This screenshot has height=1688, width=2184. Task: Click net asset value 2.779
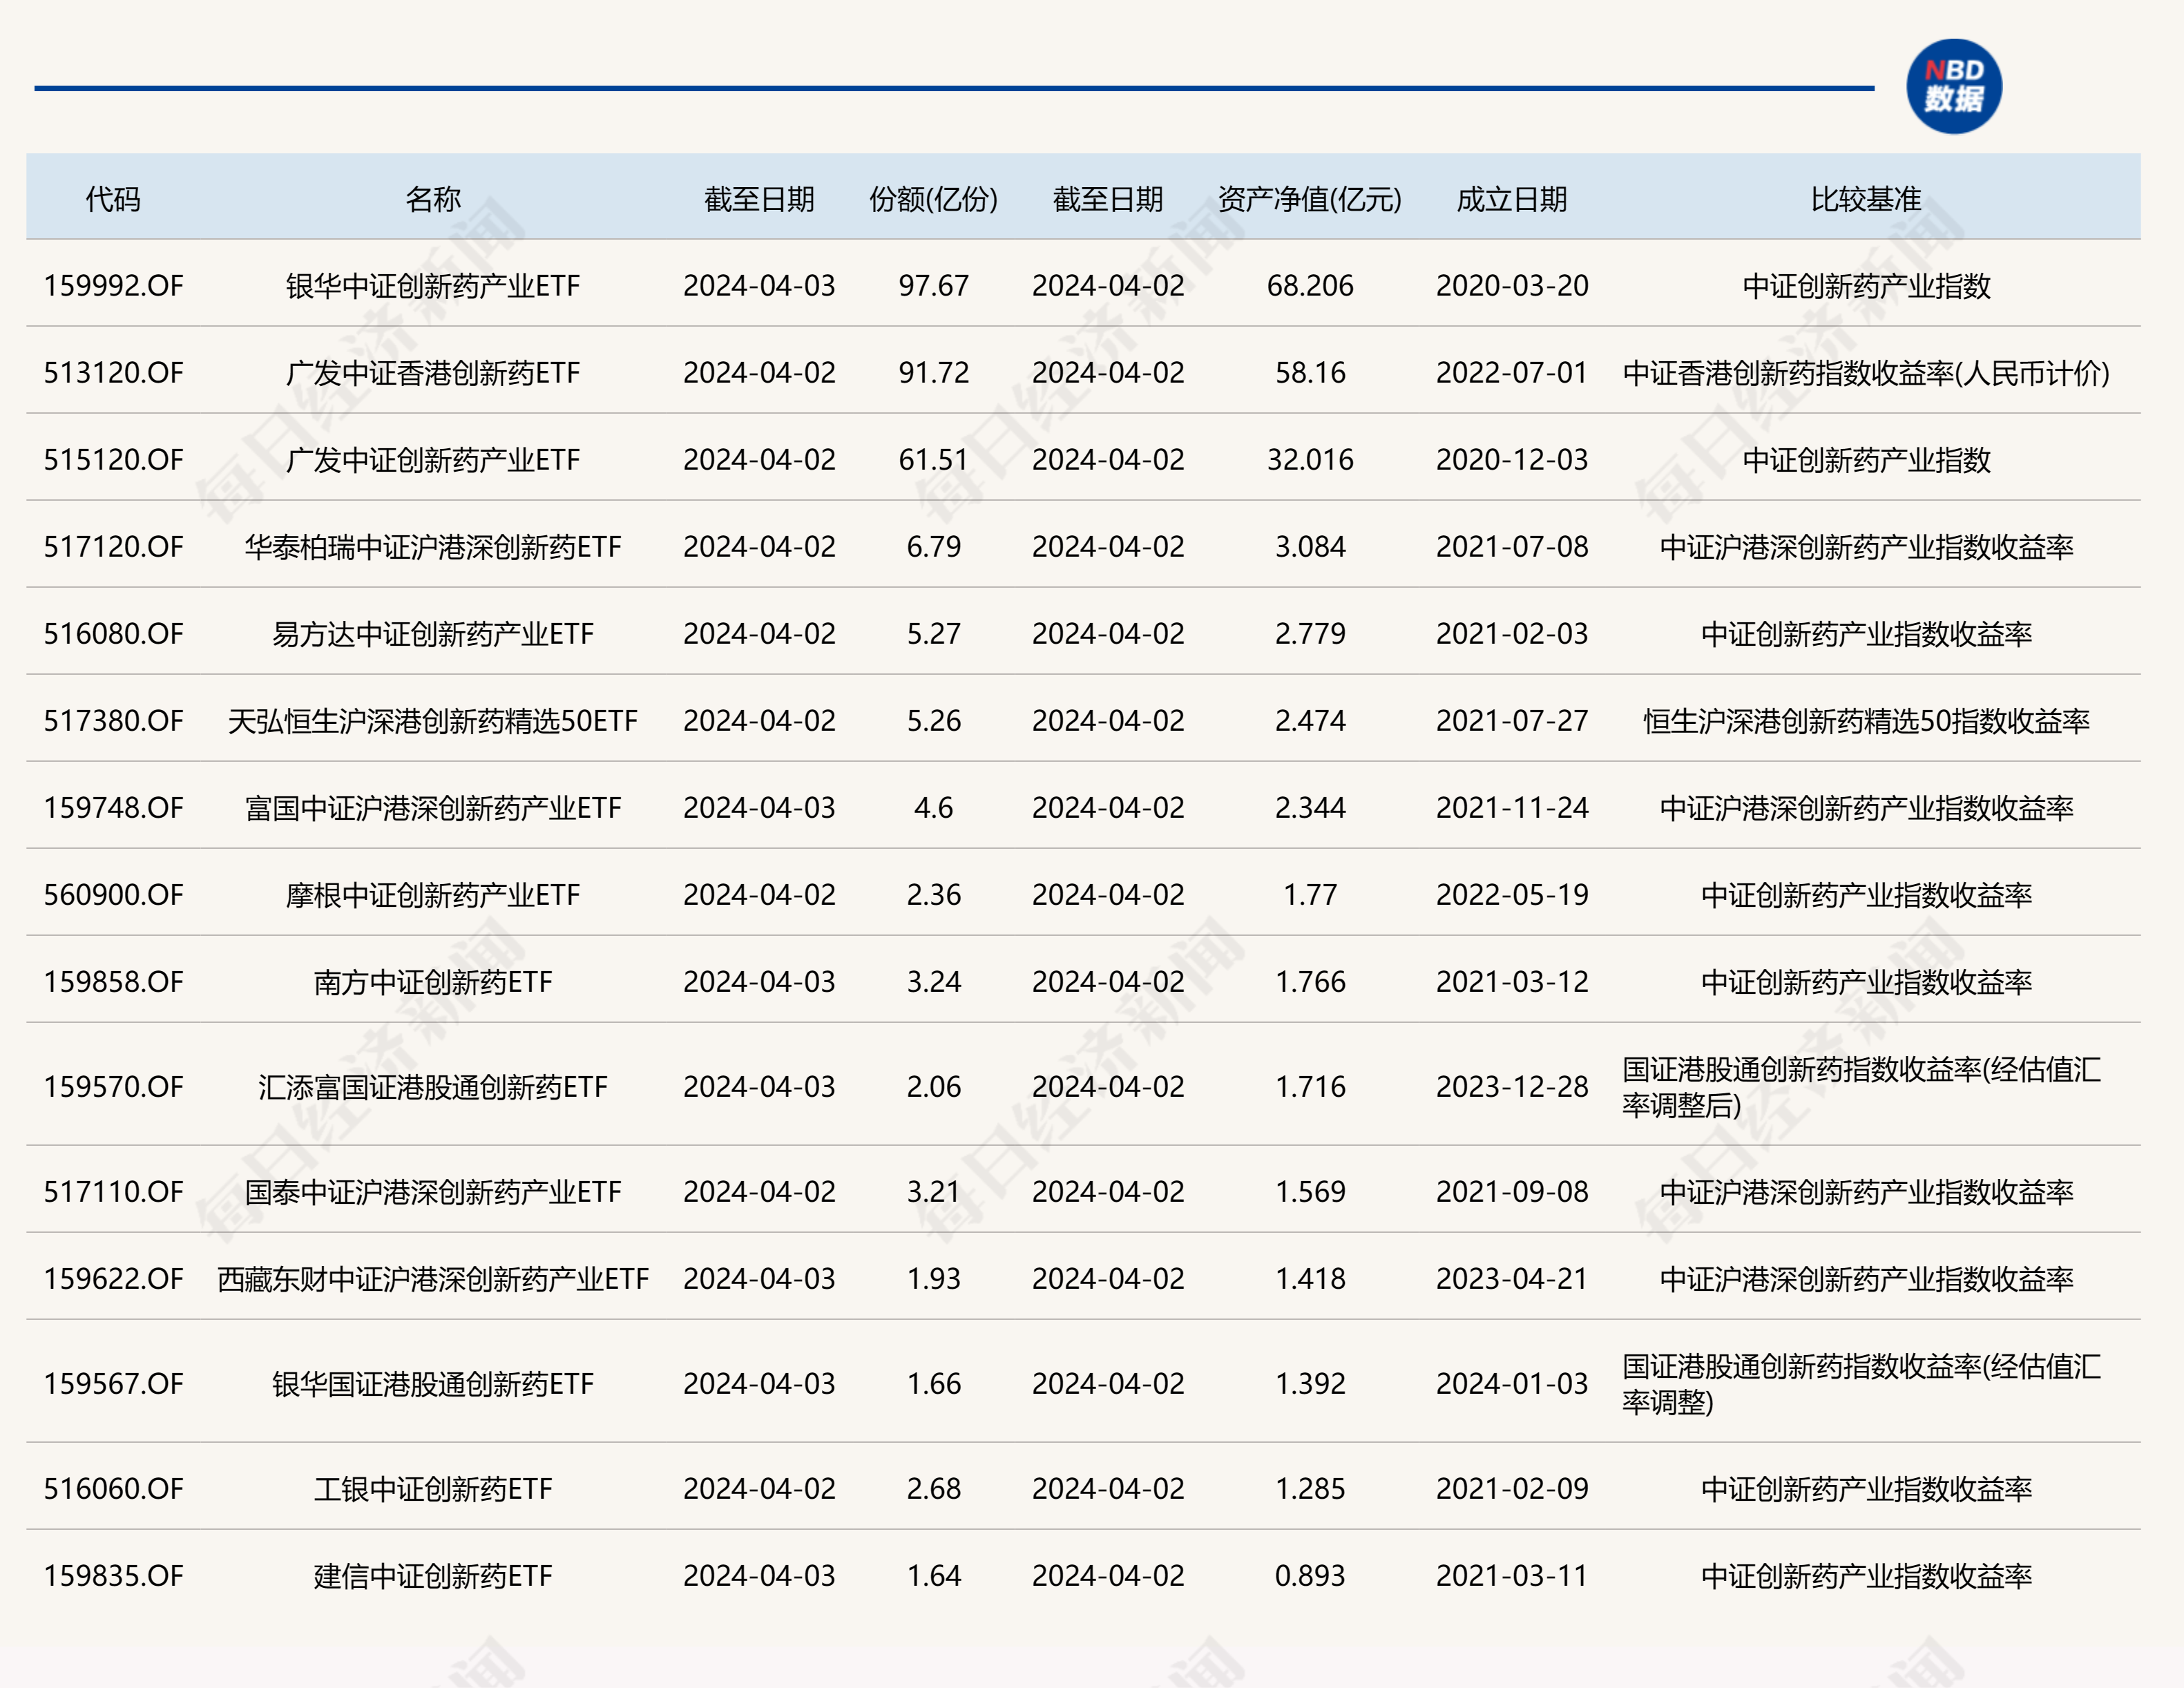click(x=1310, y=634)
